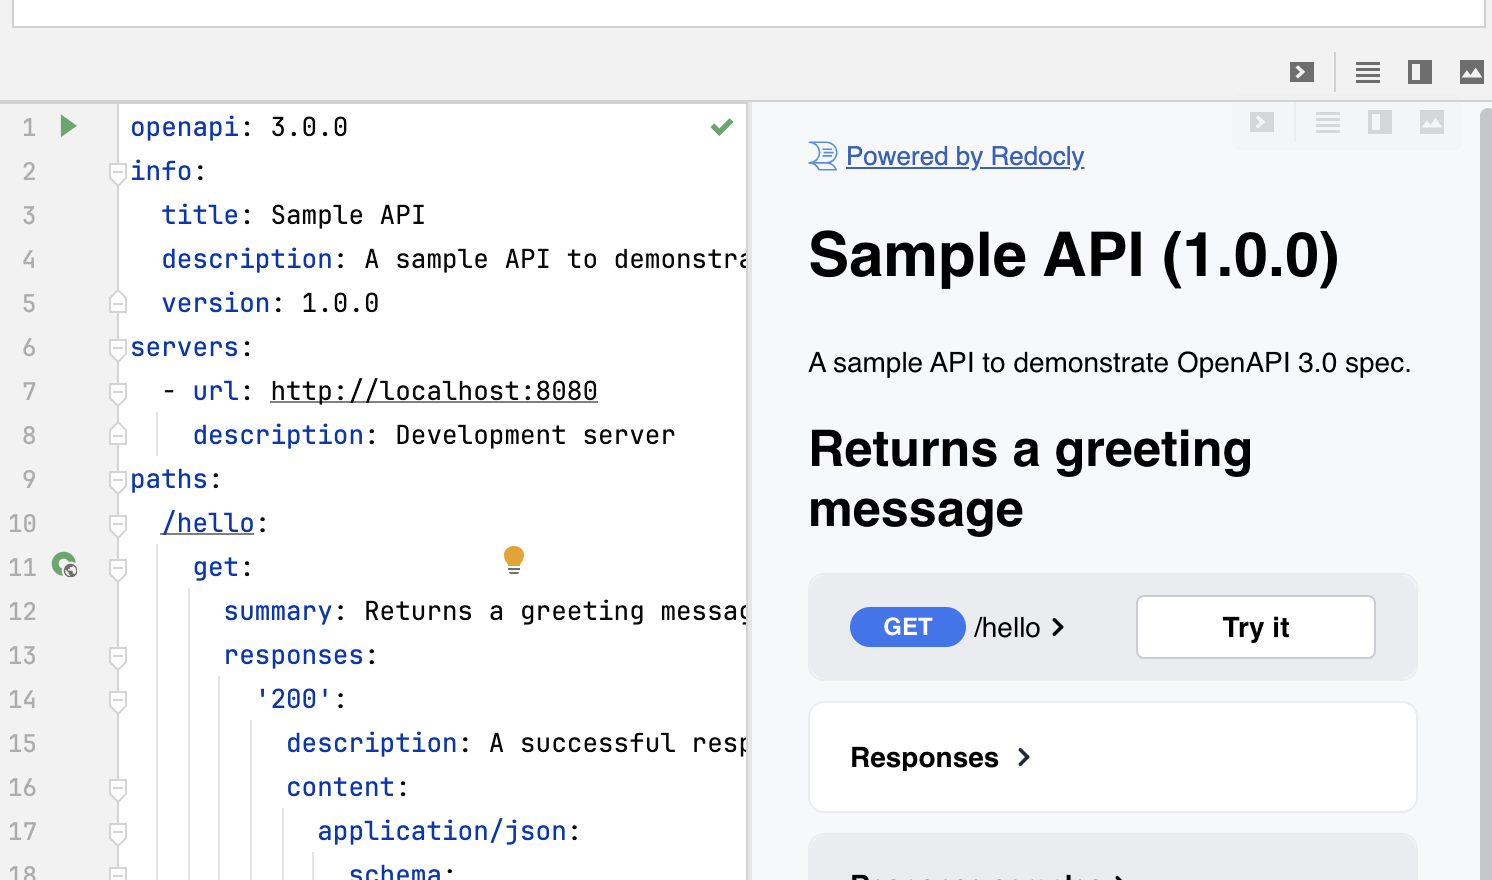The height and width of the screenshot is (880, 1492).
Task: Click line number 6 in the gutter
Action: [29, 347]
